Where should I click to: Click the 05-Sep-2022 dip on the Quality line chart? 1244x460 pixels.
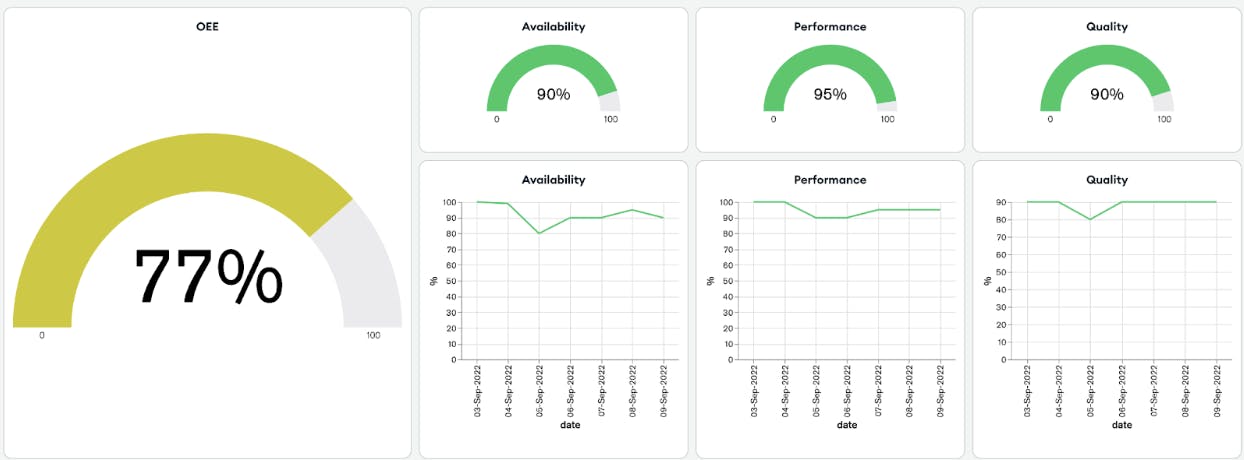coord(1090,219)
